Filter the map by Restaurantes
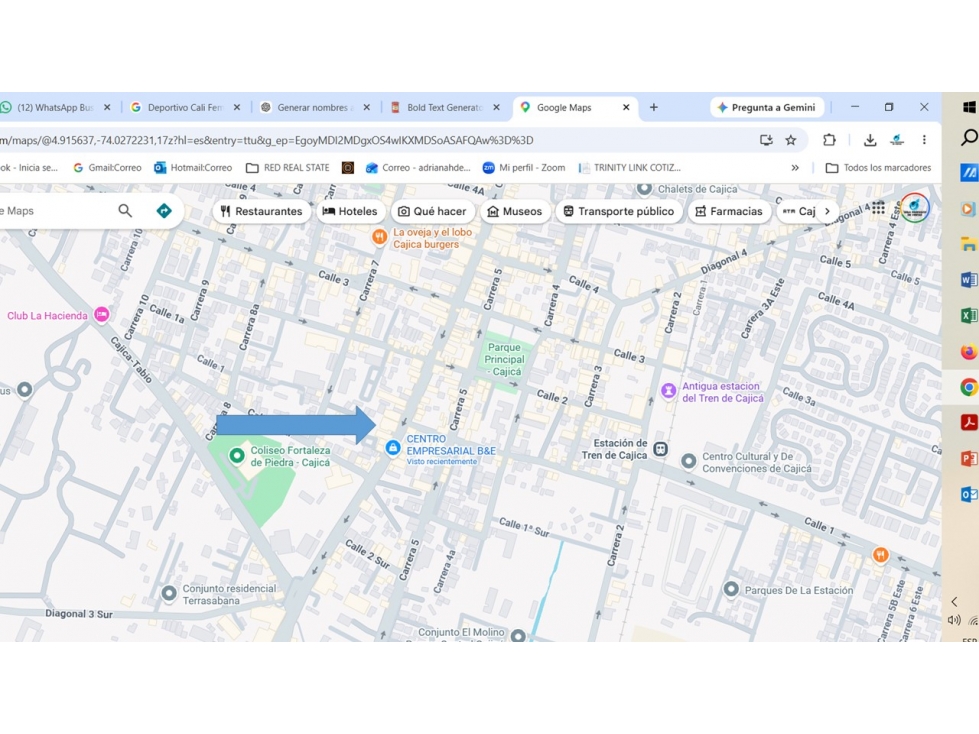979x734 pixels. pyautogui.click(x=262, y=211)
